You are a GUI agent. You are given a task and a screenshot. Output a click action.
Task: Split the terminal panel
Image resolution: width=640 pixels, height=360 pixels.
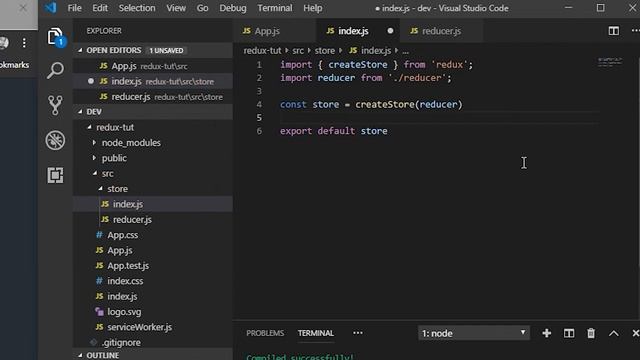(569, 333)
